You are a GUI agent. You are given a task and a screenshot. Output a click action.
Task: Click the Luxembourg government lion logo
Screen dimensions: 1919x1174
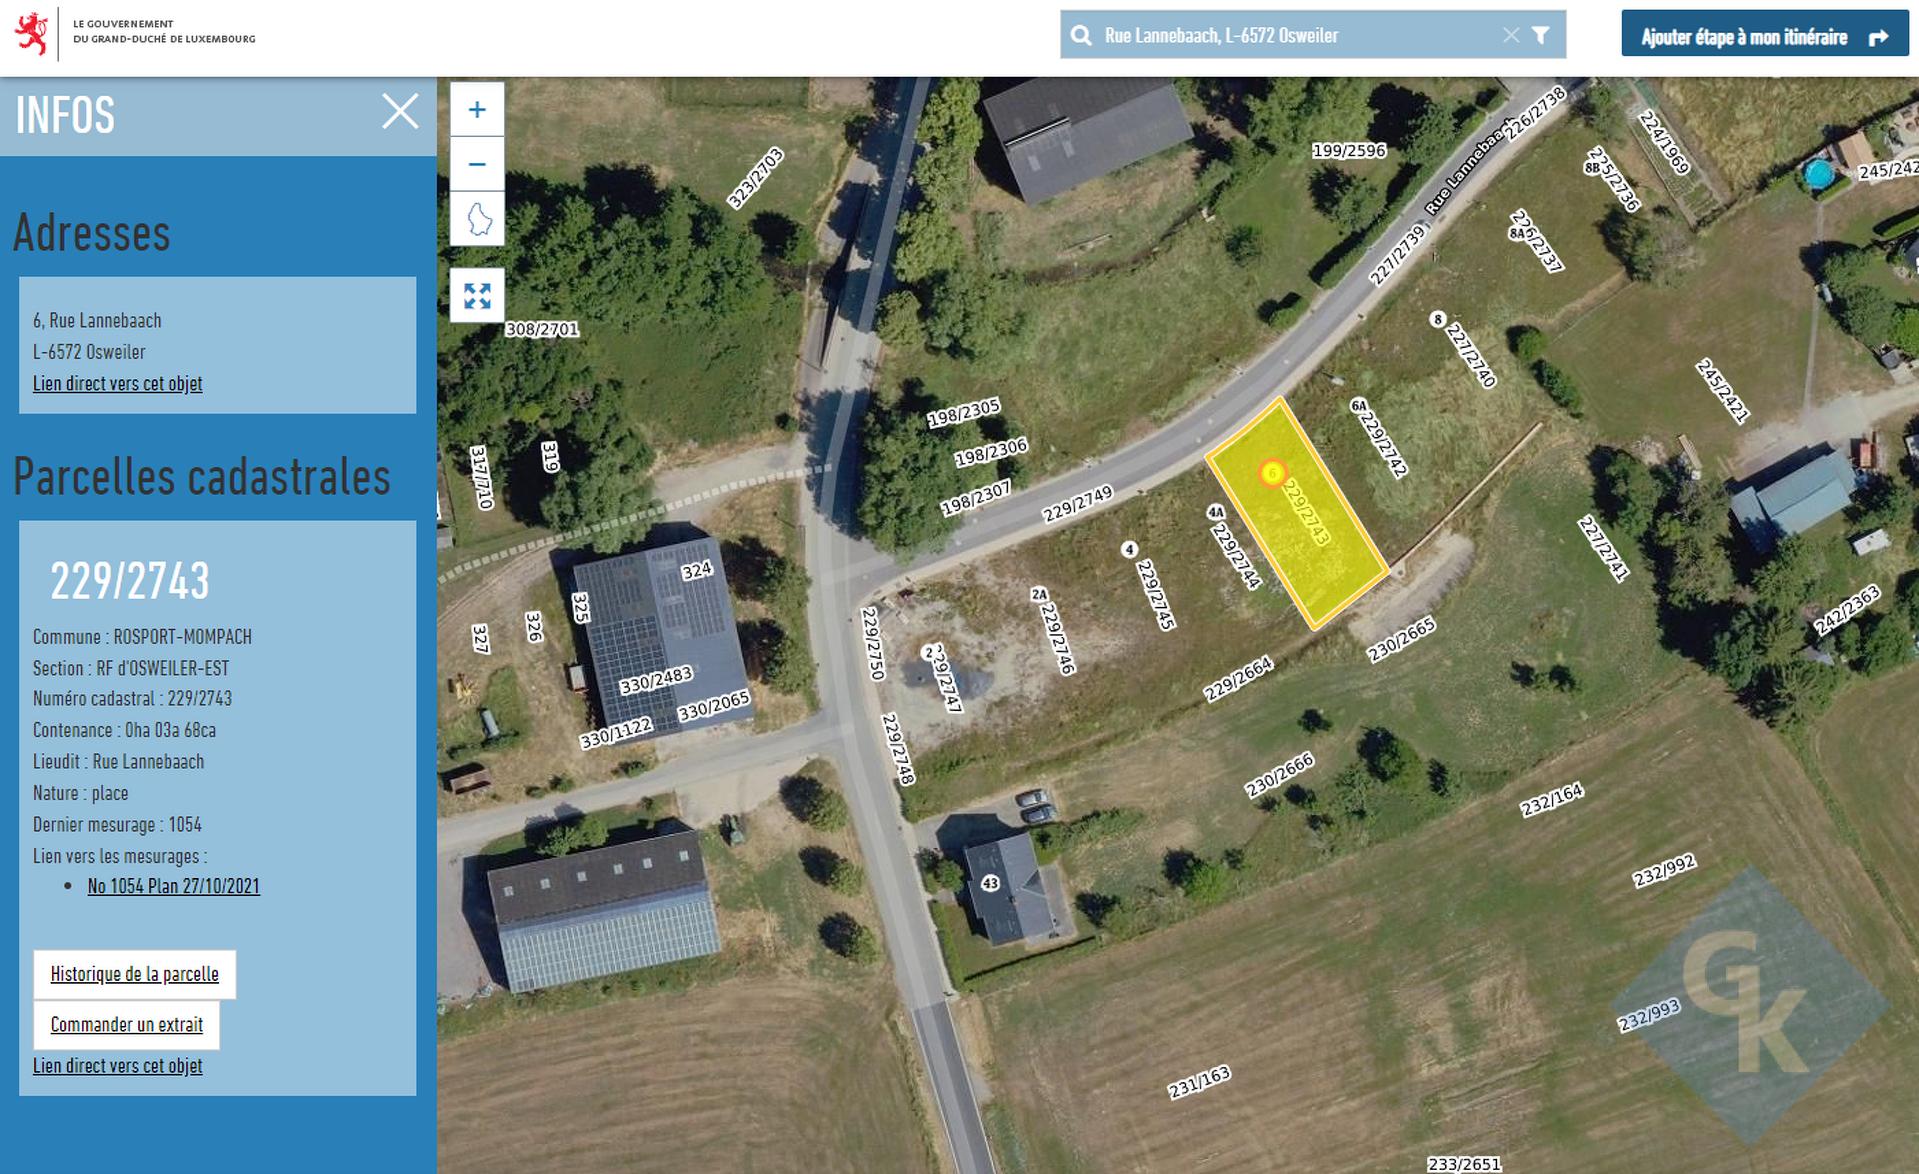pos(32,34)
